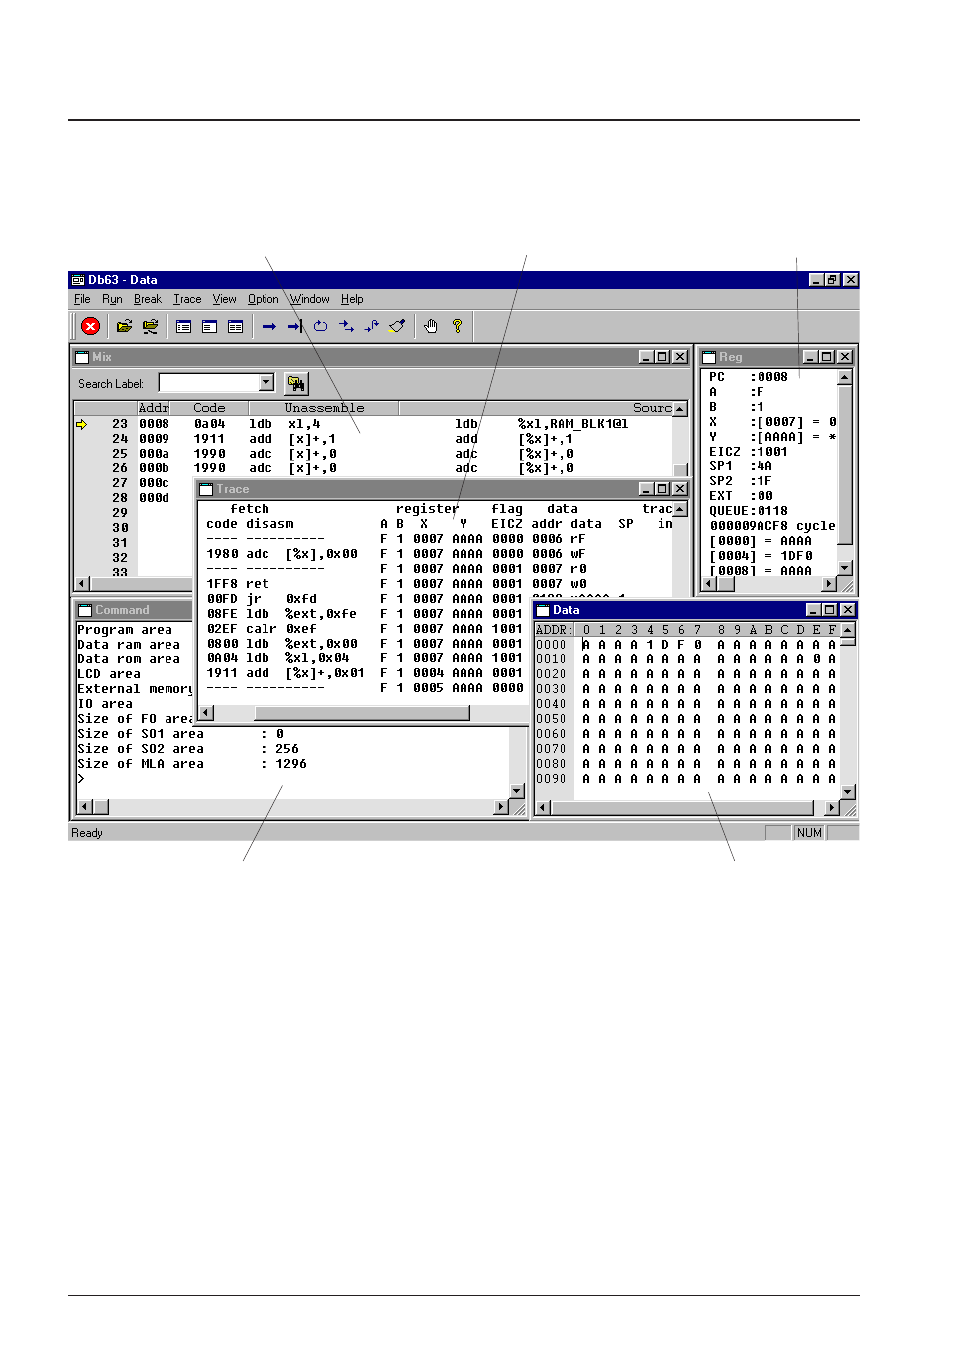Click the Mix window title icon

point(83,357)
